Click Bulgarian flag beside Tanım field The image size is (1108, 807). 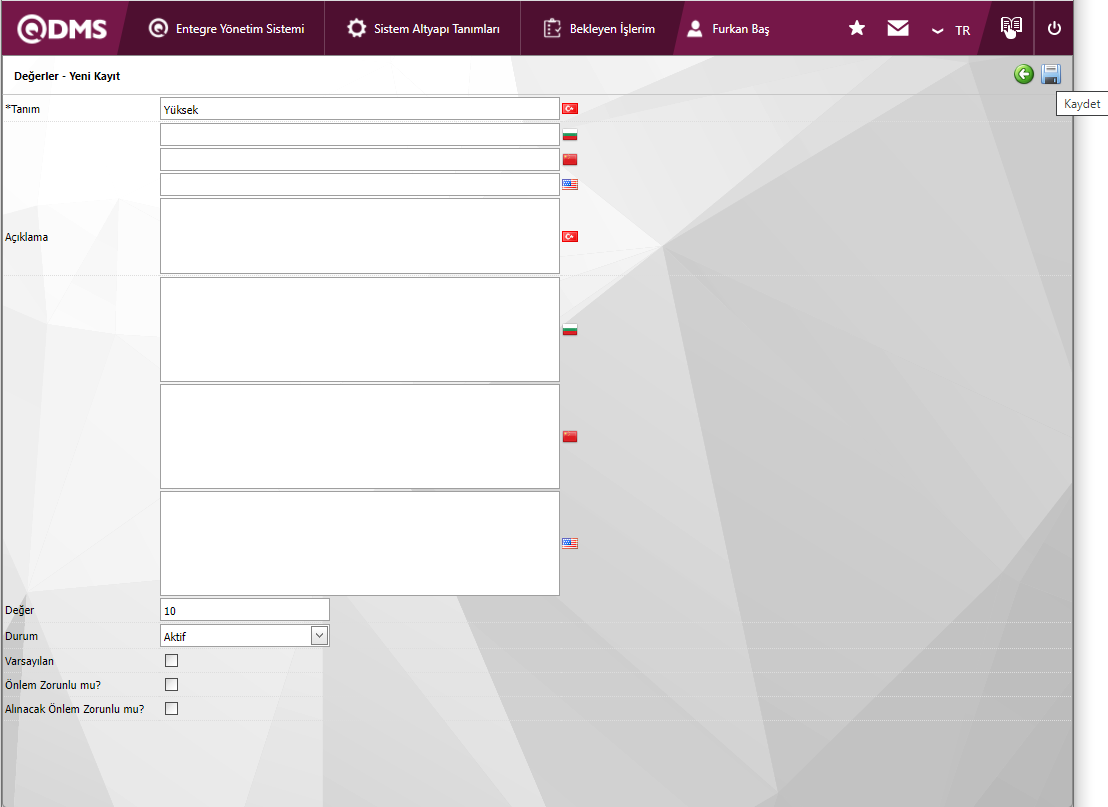click(570, 134)
